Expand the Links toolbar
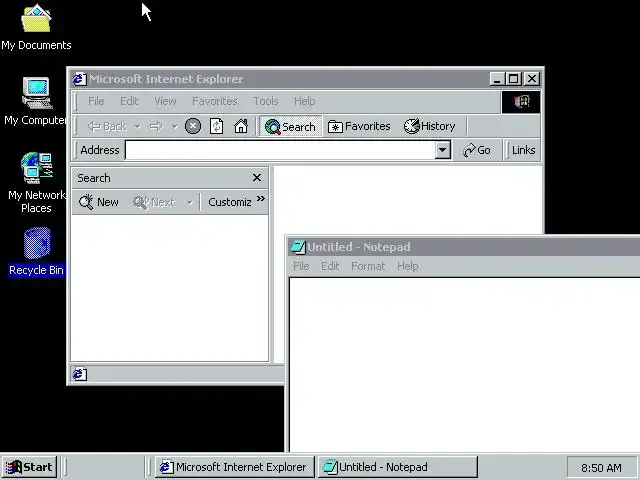640x480 pixels. coord(523,150)
